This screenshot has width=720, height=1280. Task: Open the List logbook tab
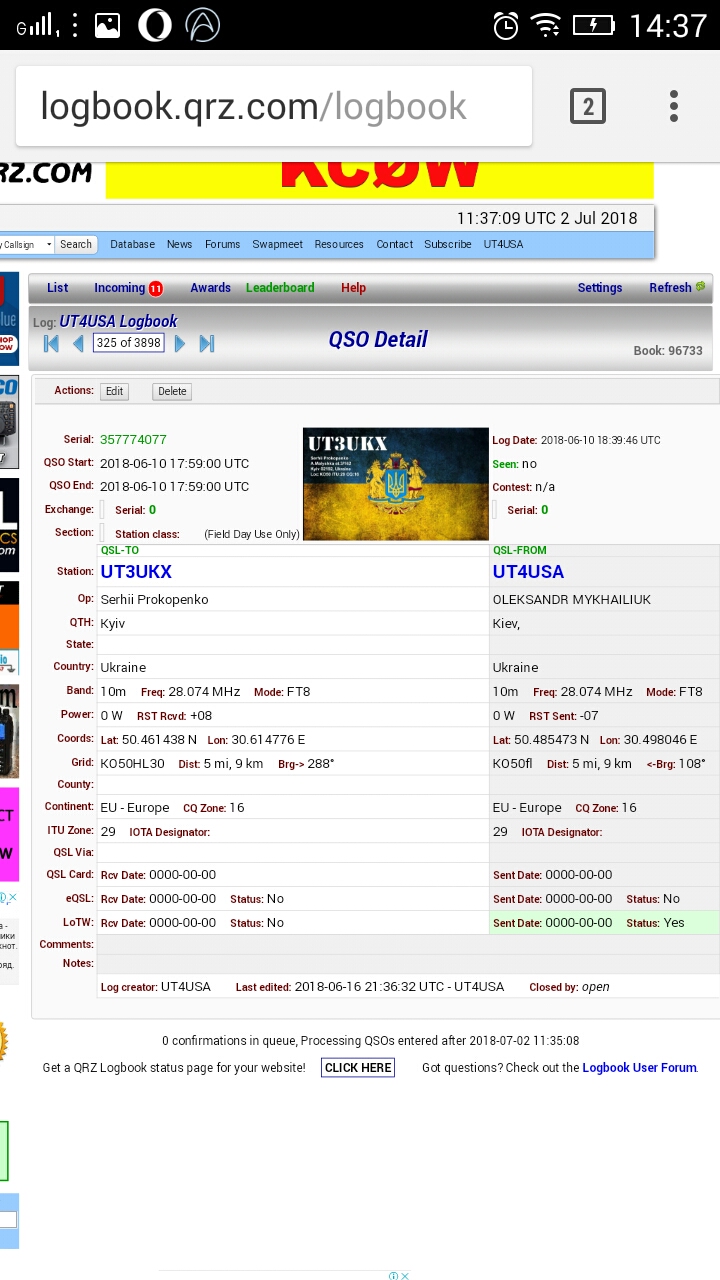(58, 288)
